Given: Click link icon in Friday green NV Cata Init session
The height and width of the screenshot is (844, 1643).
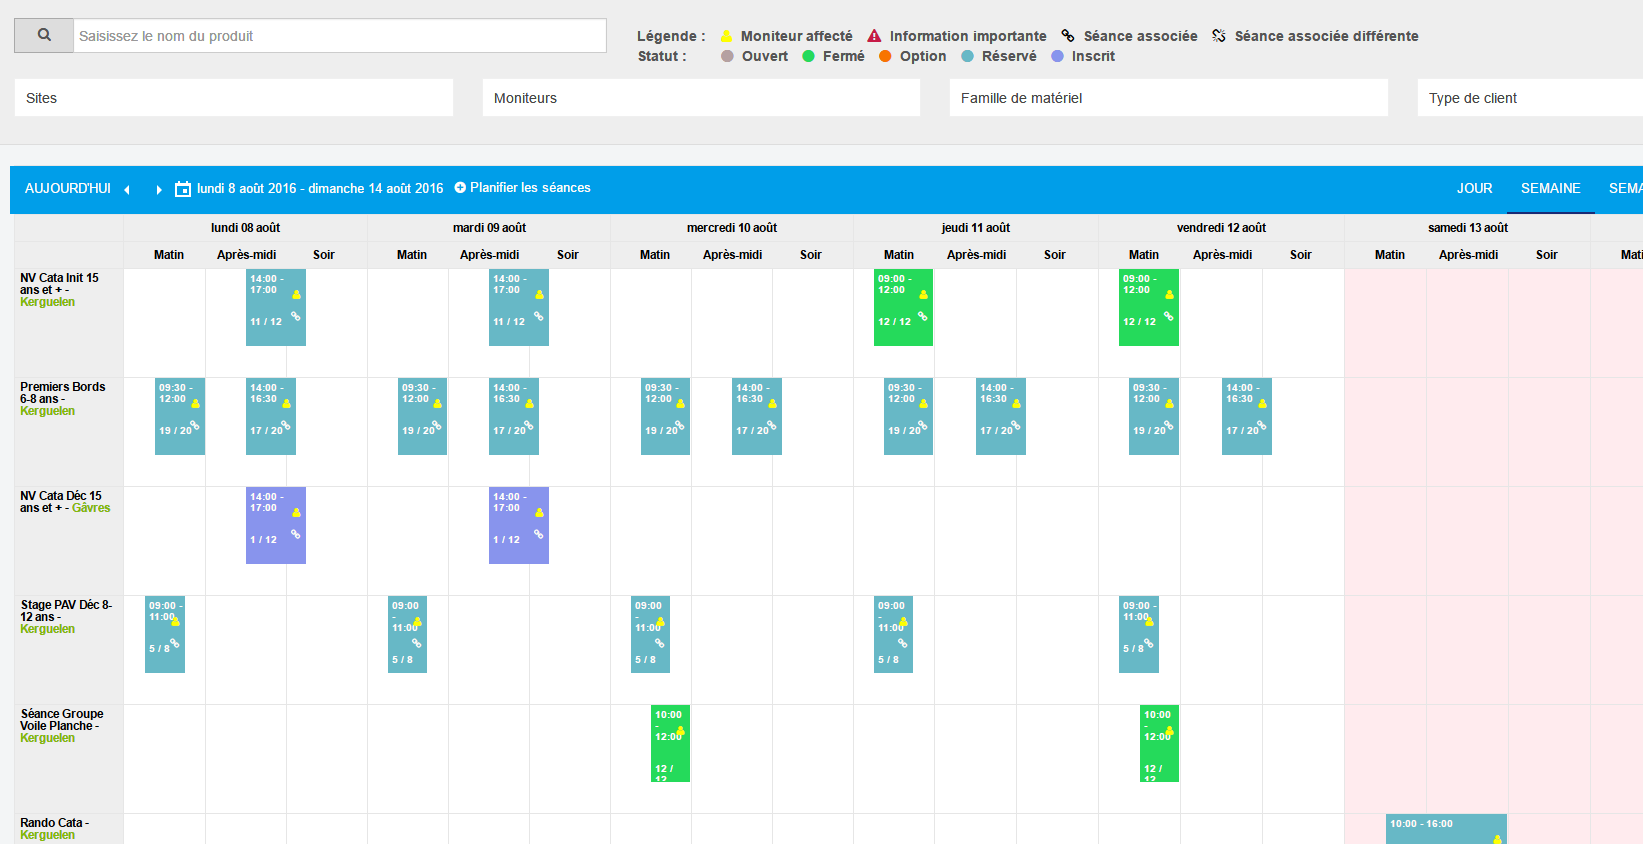Looking at the screenshot, I should pos(1169,316).
